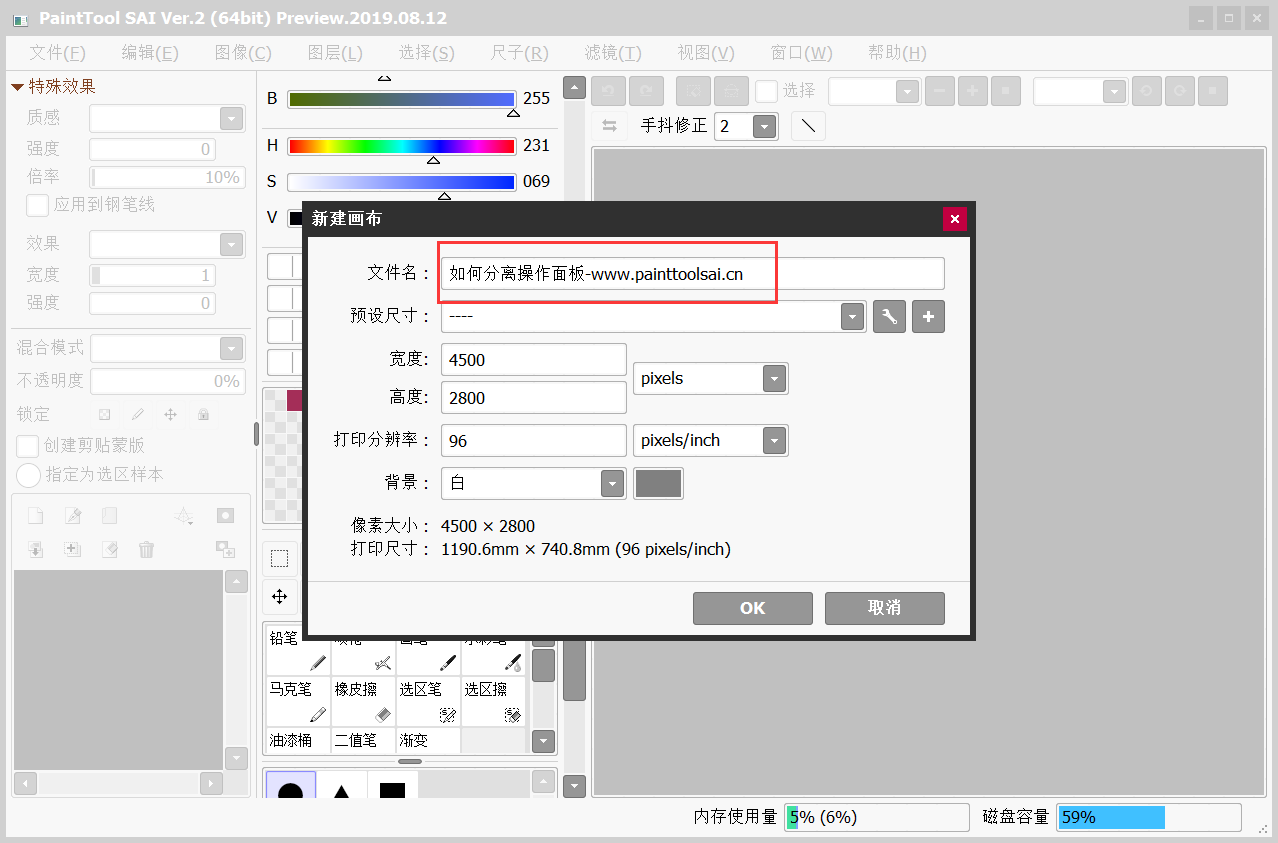Click the S saturation slider bar

[401, 182]
